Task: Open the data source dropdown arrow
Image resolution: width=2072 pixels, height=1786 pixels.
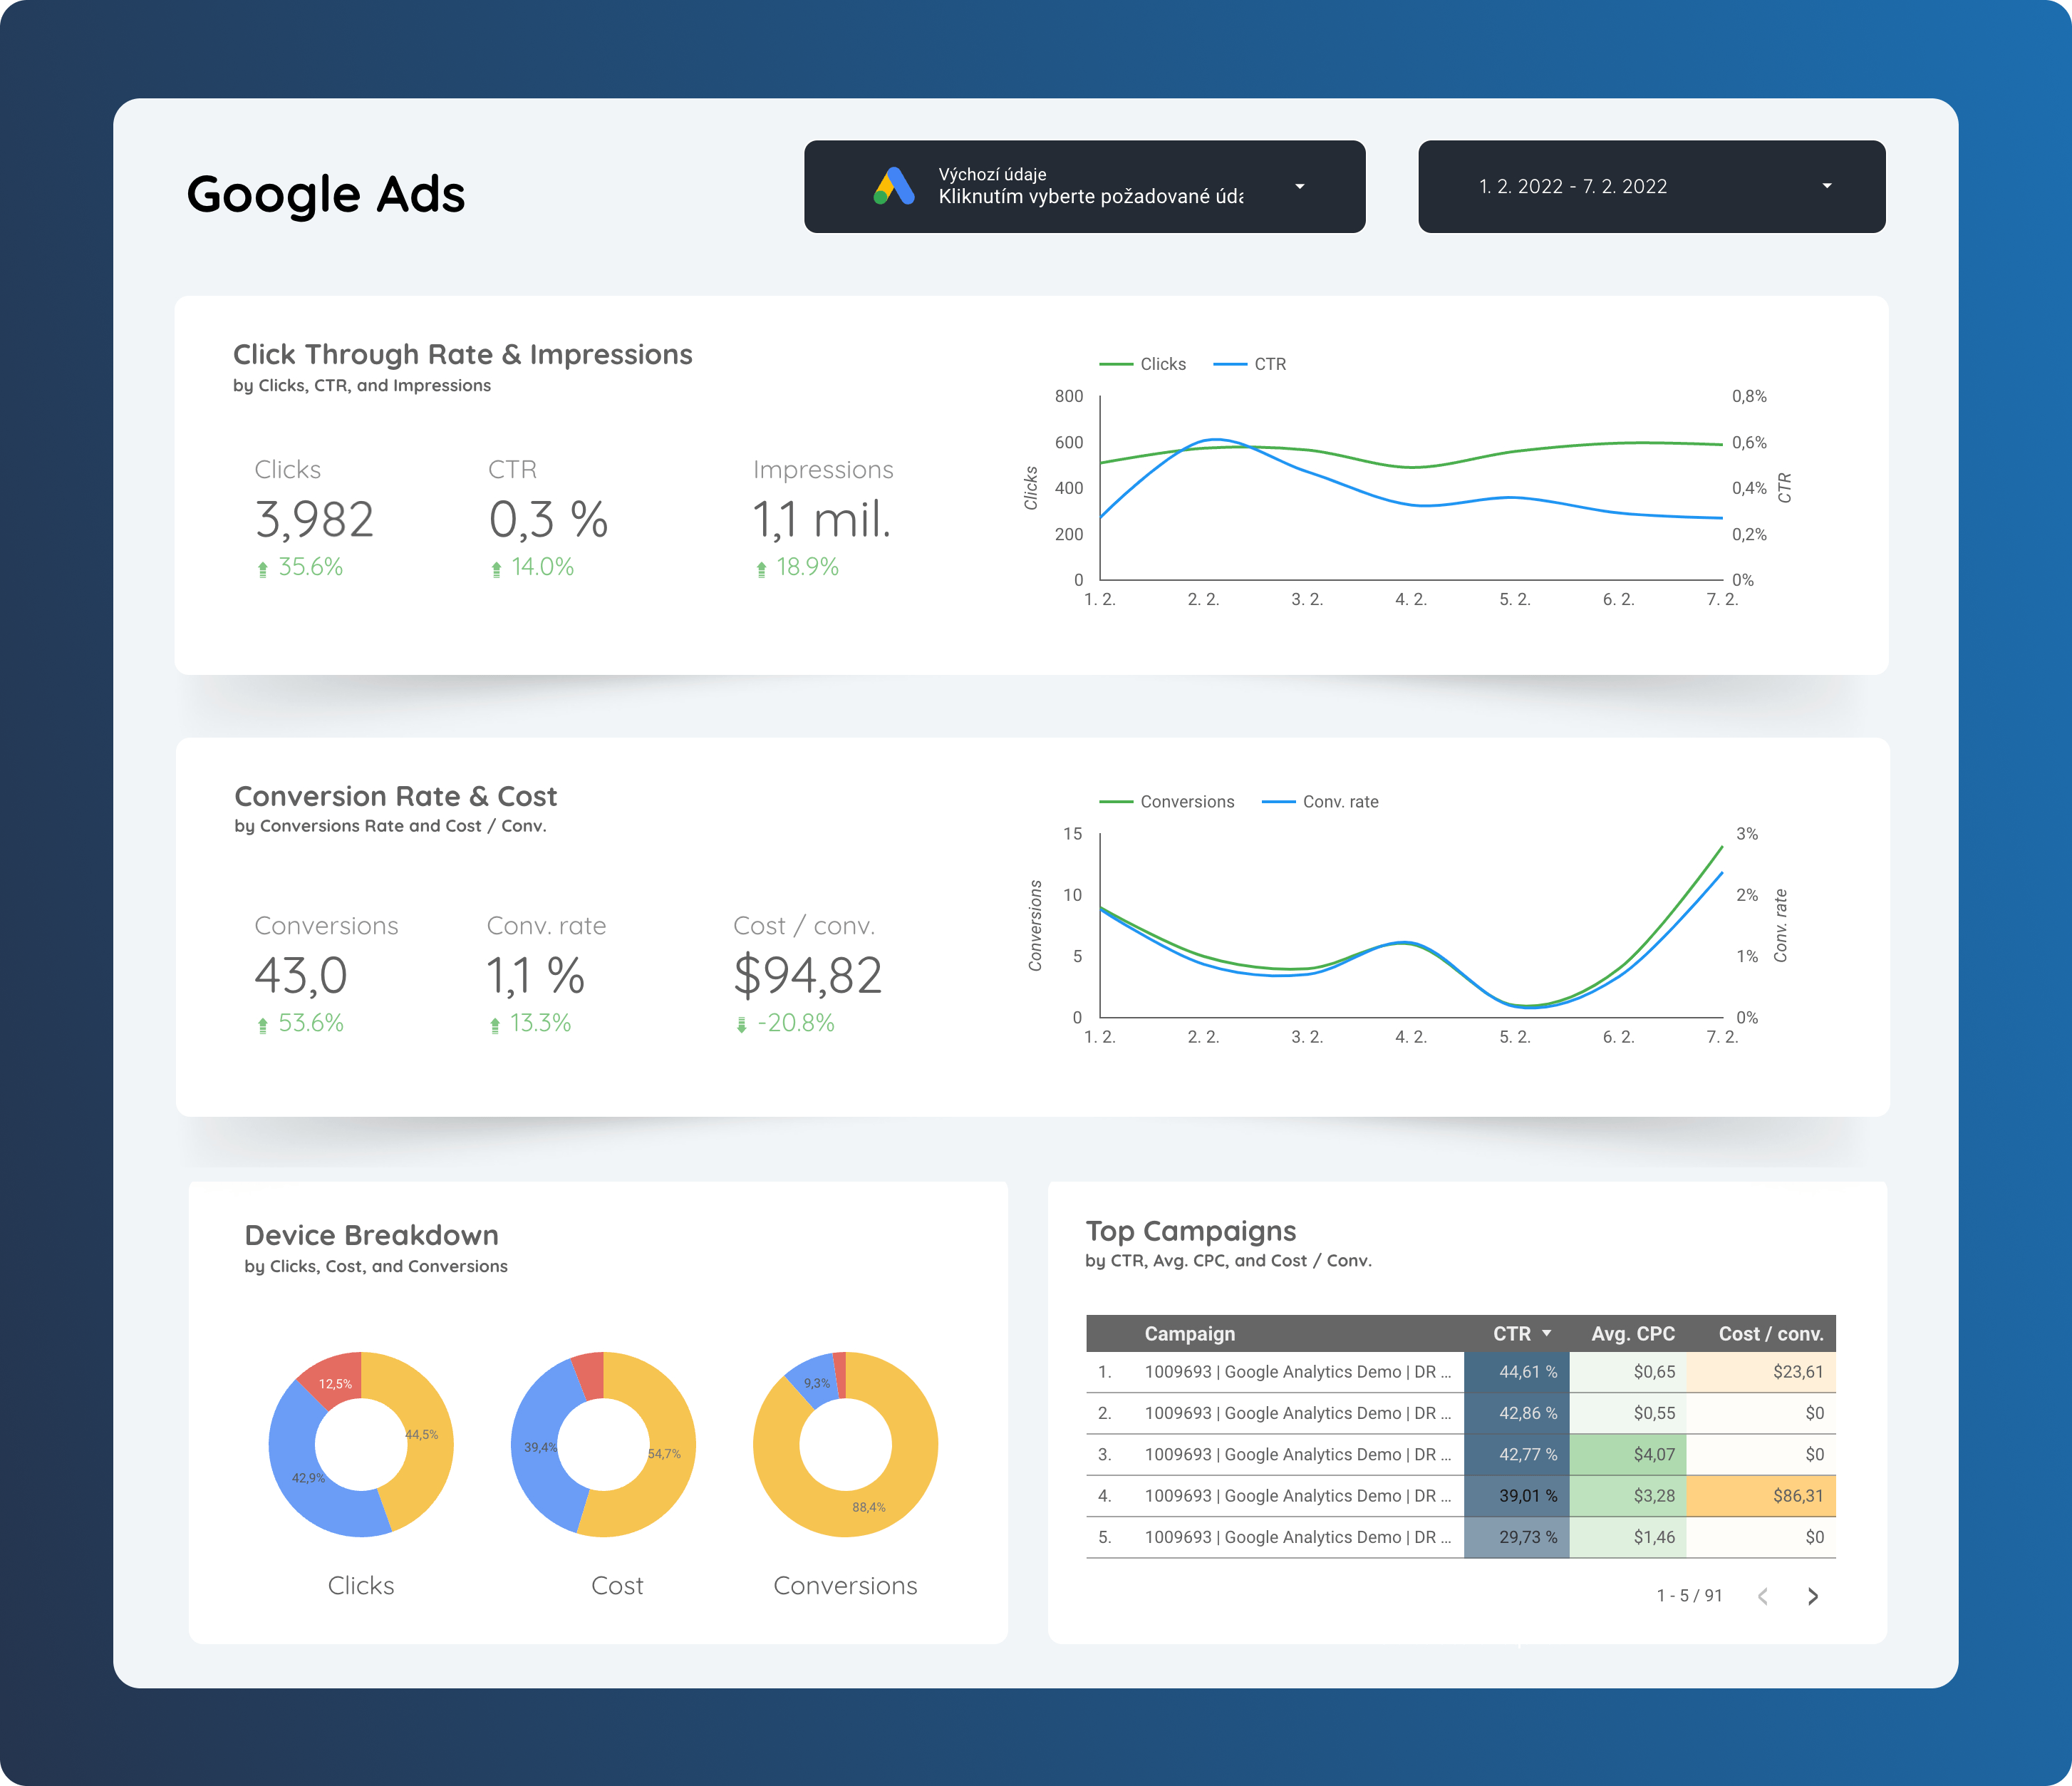Action: 1300,186
